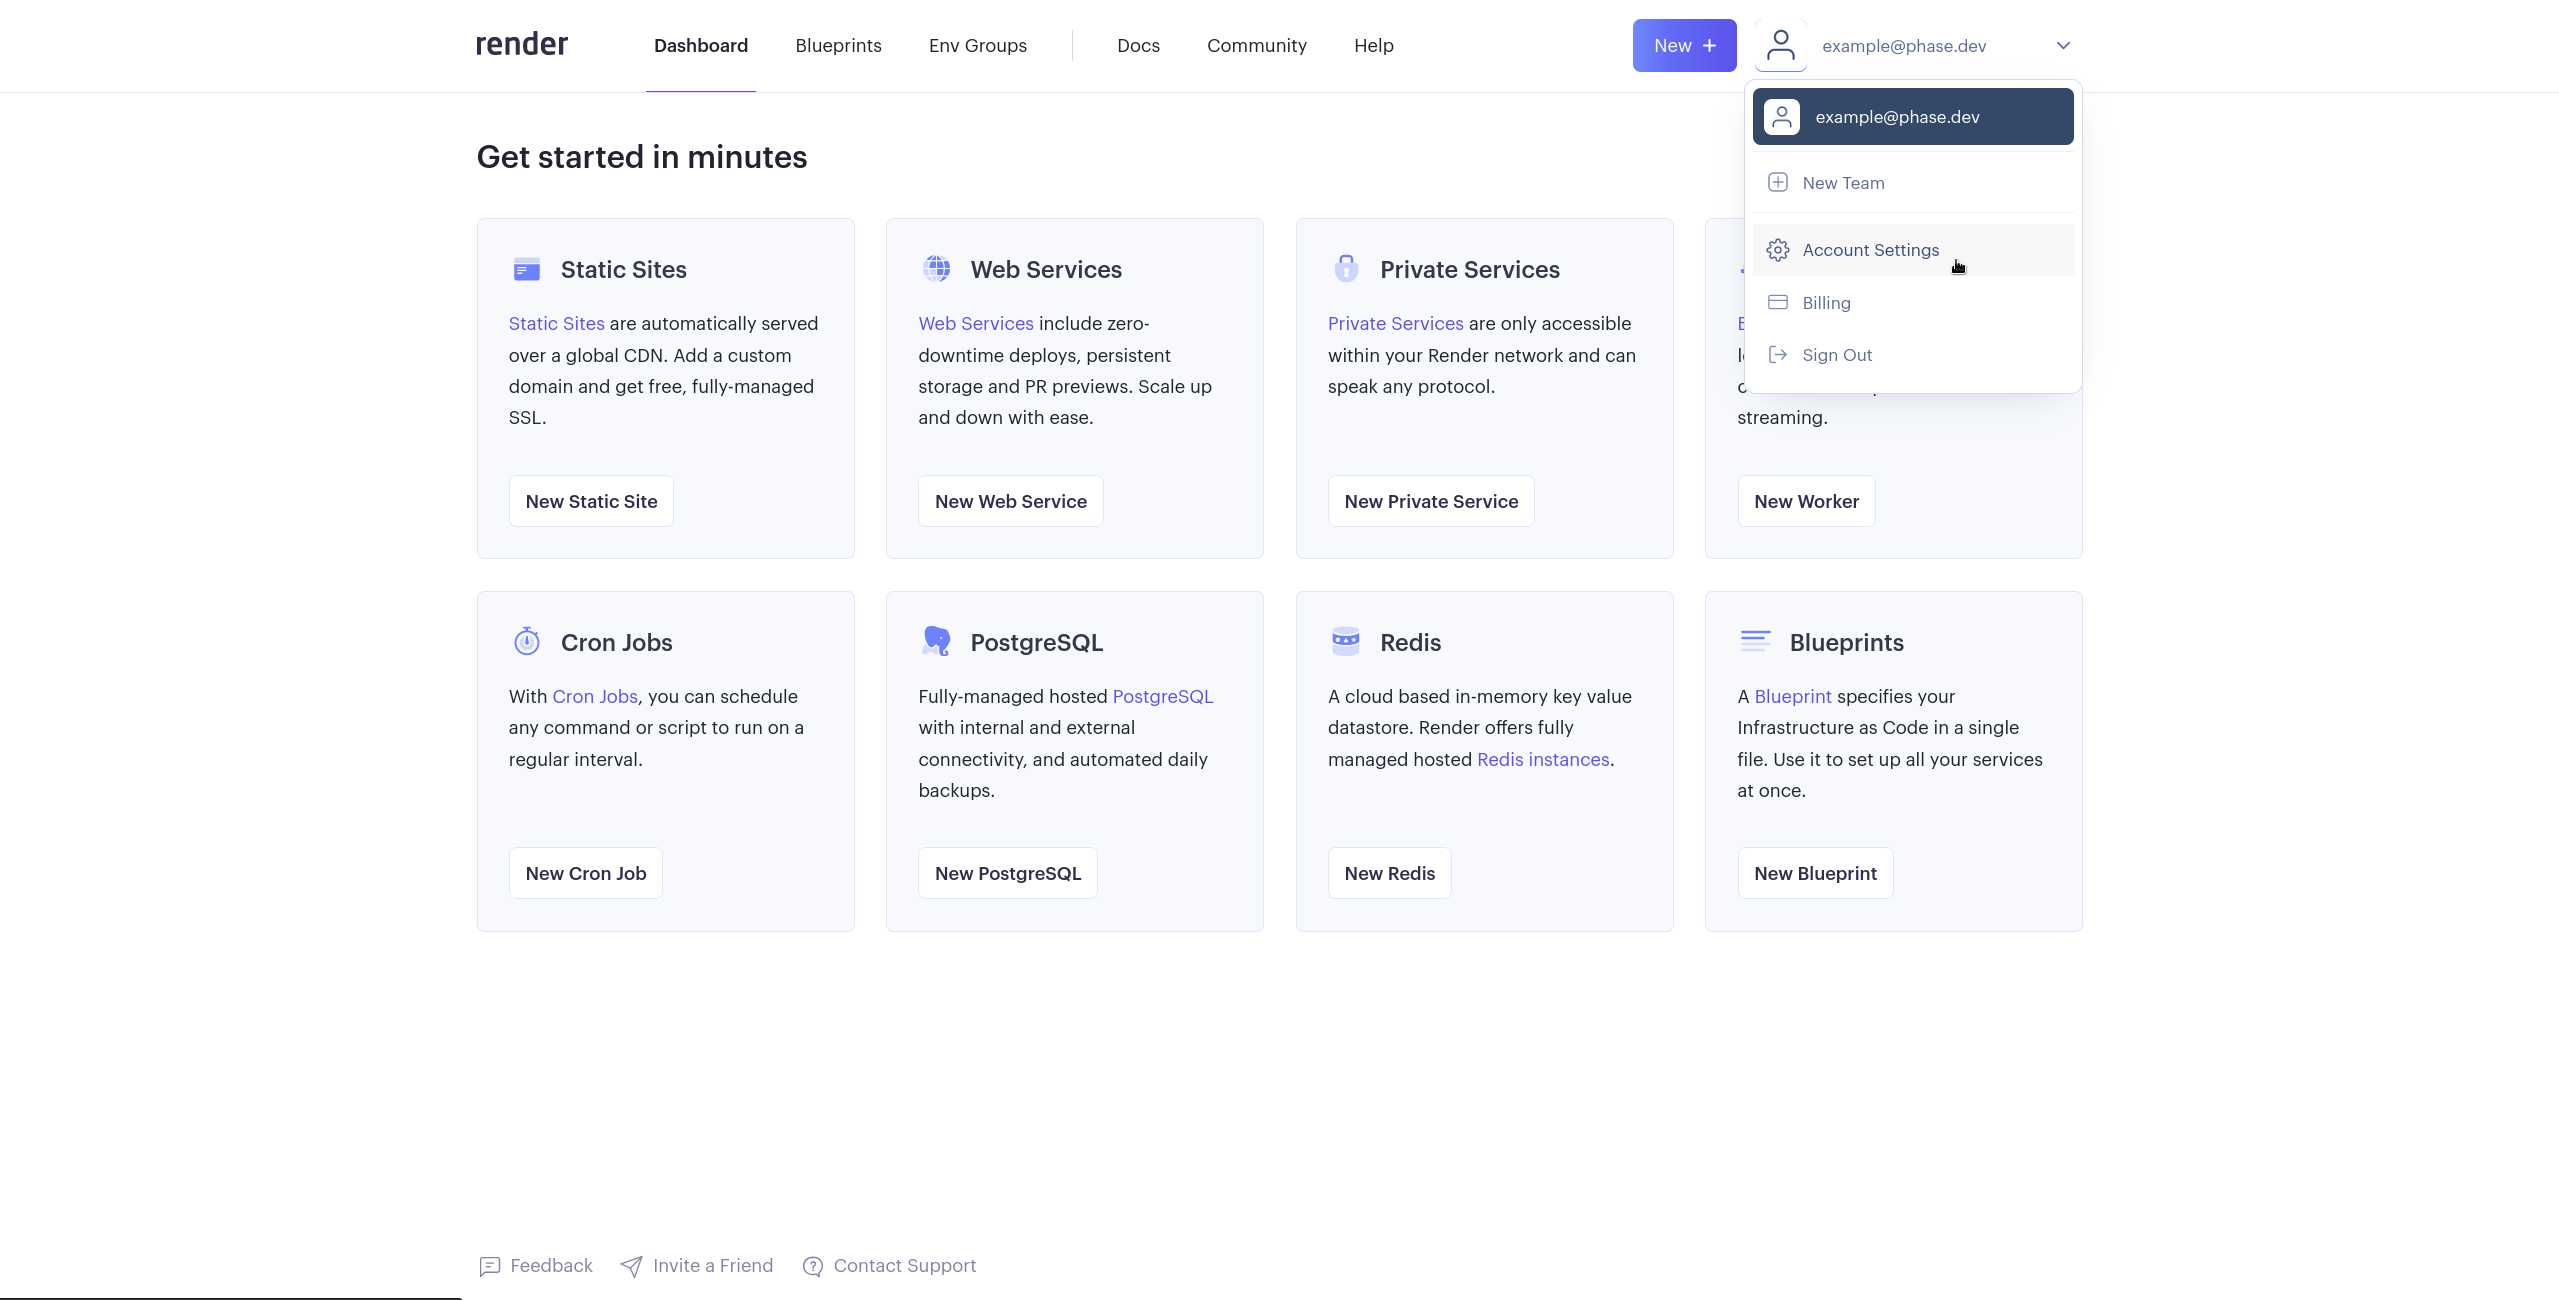Click the Blueprints document icon
2559x1300 pixels.
(x=1755, y=641)
